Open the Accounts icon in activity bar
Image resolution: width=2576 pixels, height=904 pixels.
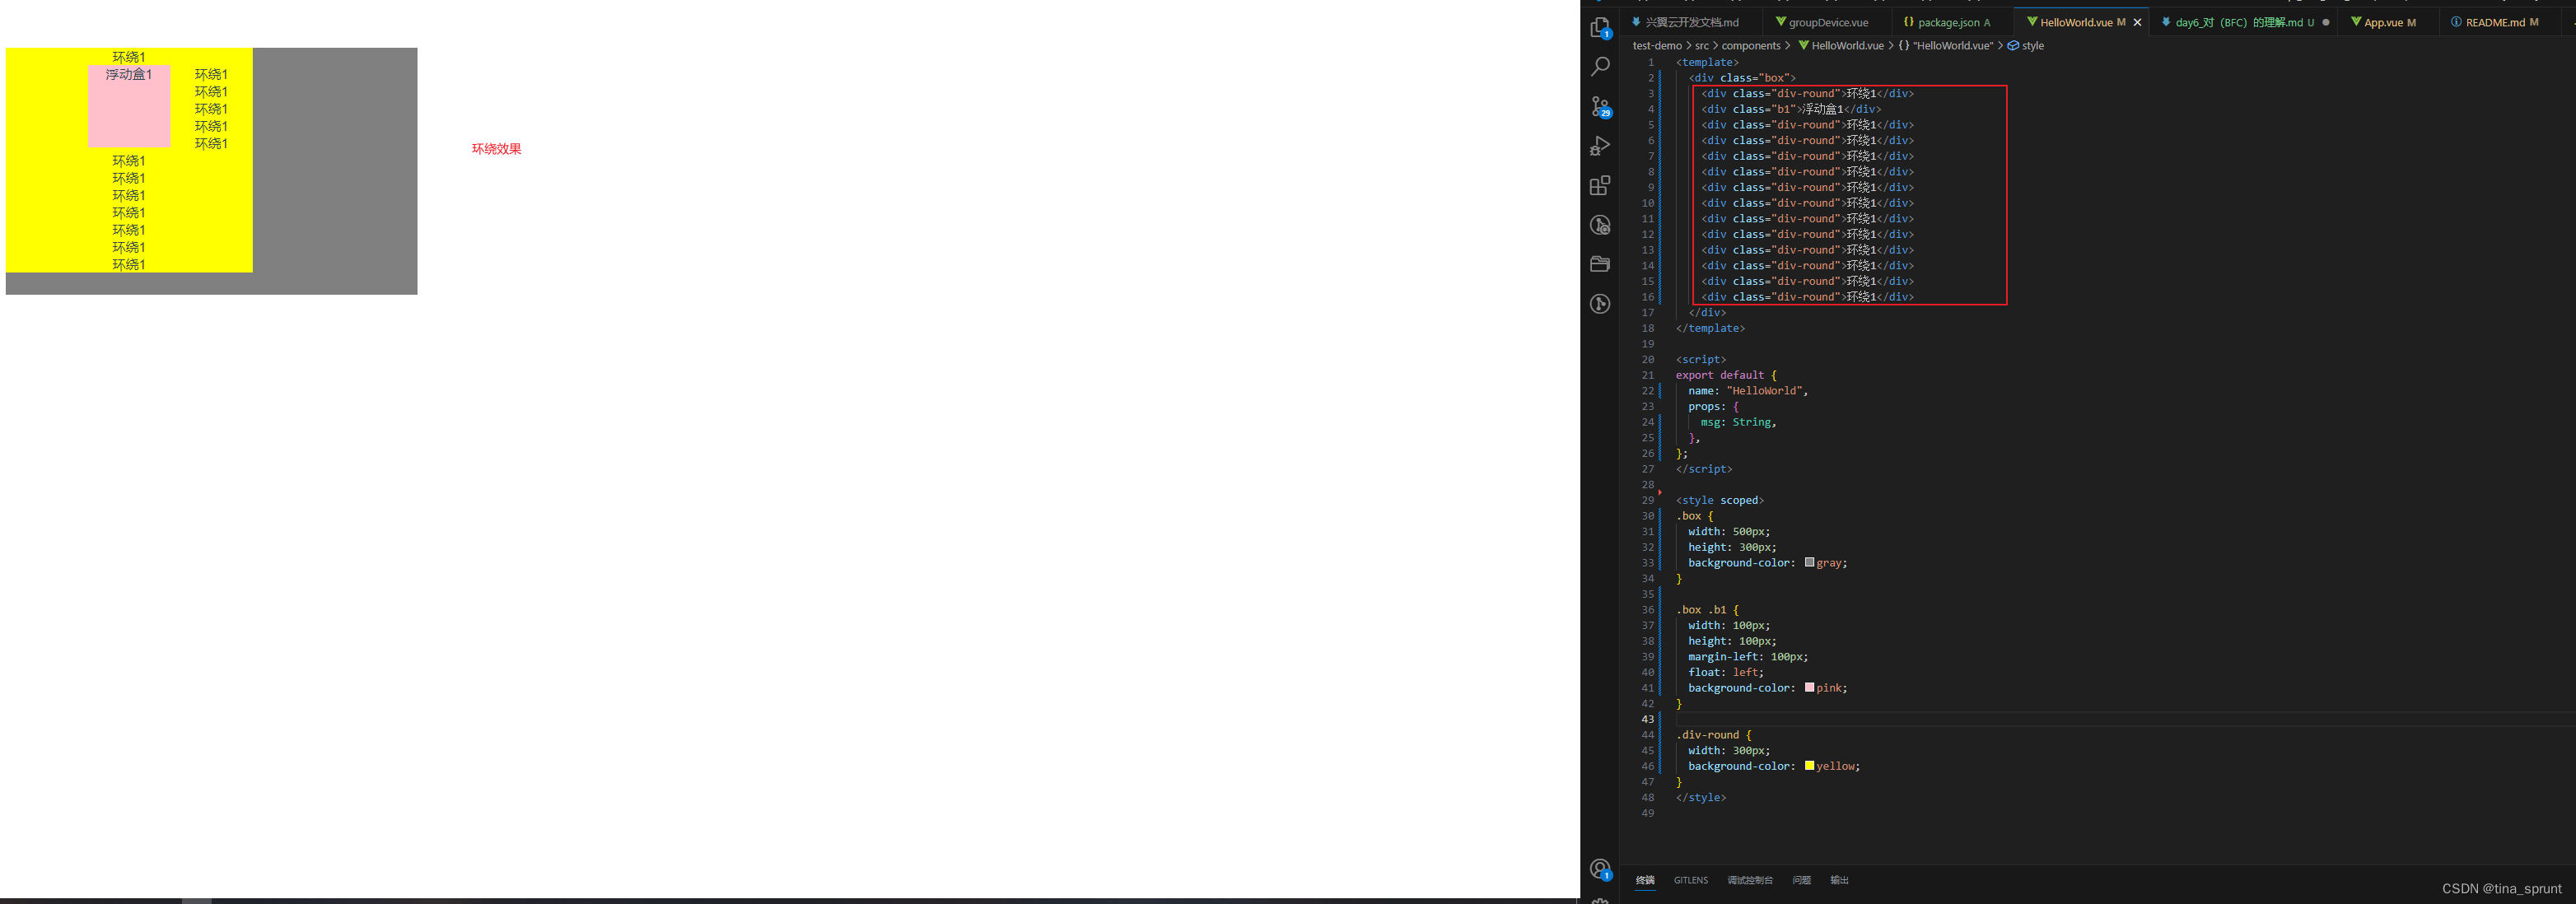pyautogui.click(x=1600, y=869)
